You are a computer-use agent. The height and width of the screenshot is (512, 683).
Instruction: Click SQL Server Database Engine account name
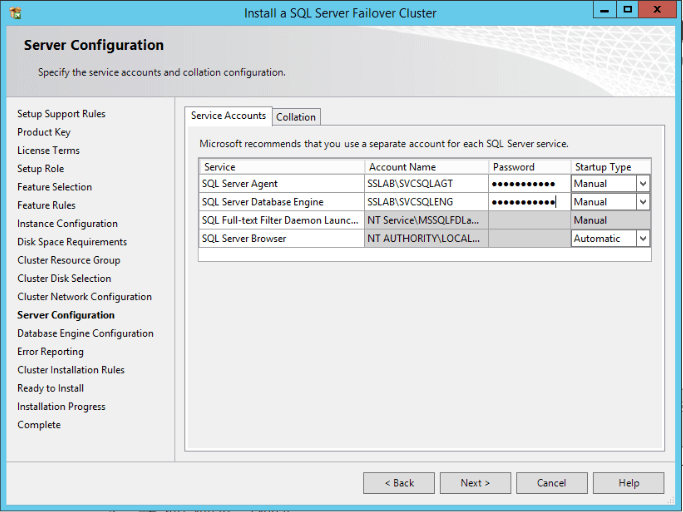coord(426,202)
